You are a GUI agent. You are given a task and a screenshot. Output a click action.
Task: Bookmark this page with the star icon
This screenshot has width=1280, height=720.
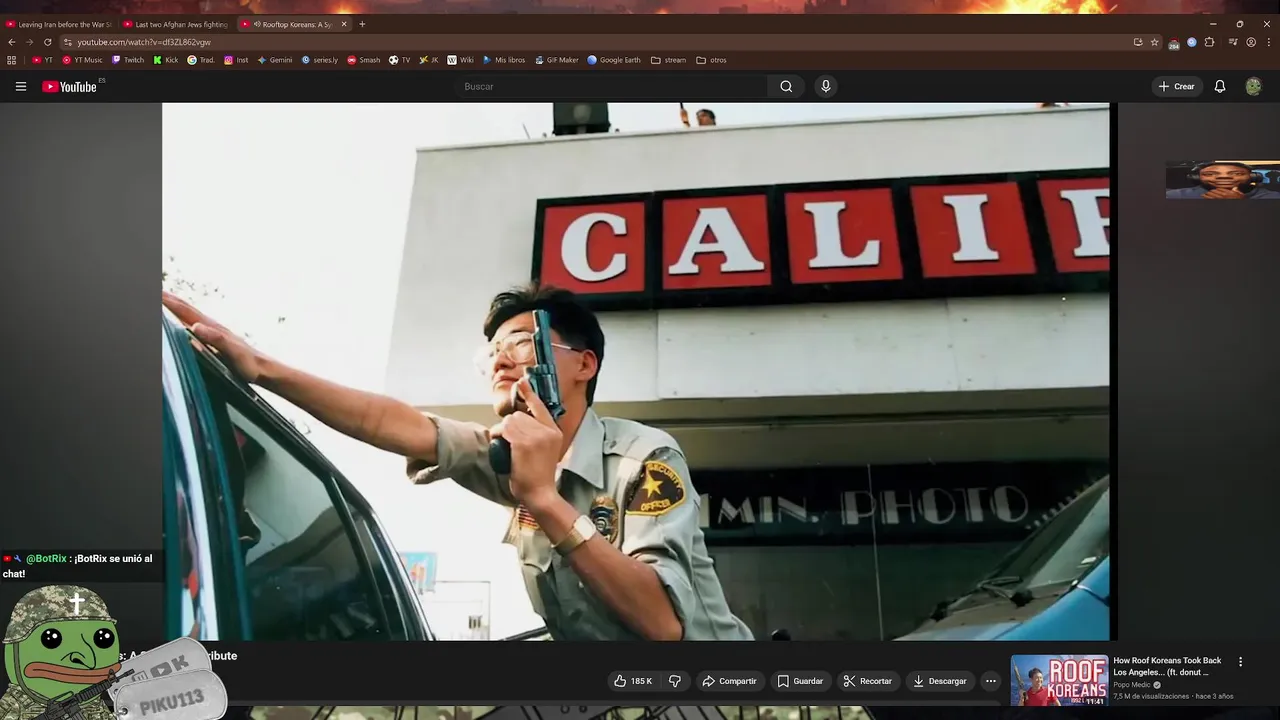[x=1155, y=42]
